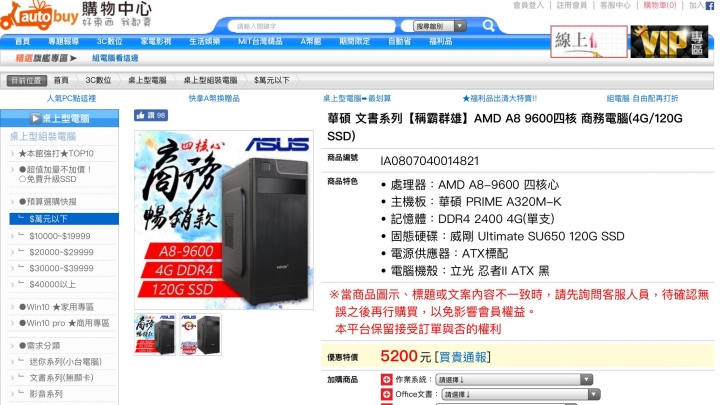This screenshot has height=405, width=720.
Task: Click the 線上 banner image
Action: pyautogui.click(x=589, y=42)
